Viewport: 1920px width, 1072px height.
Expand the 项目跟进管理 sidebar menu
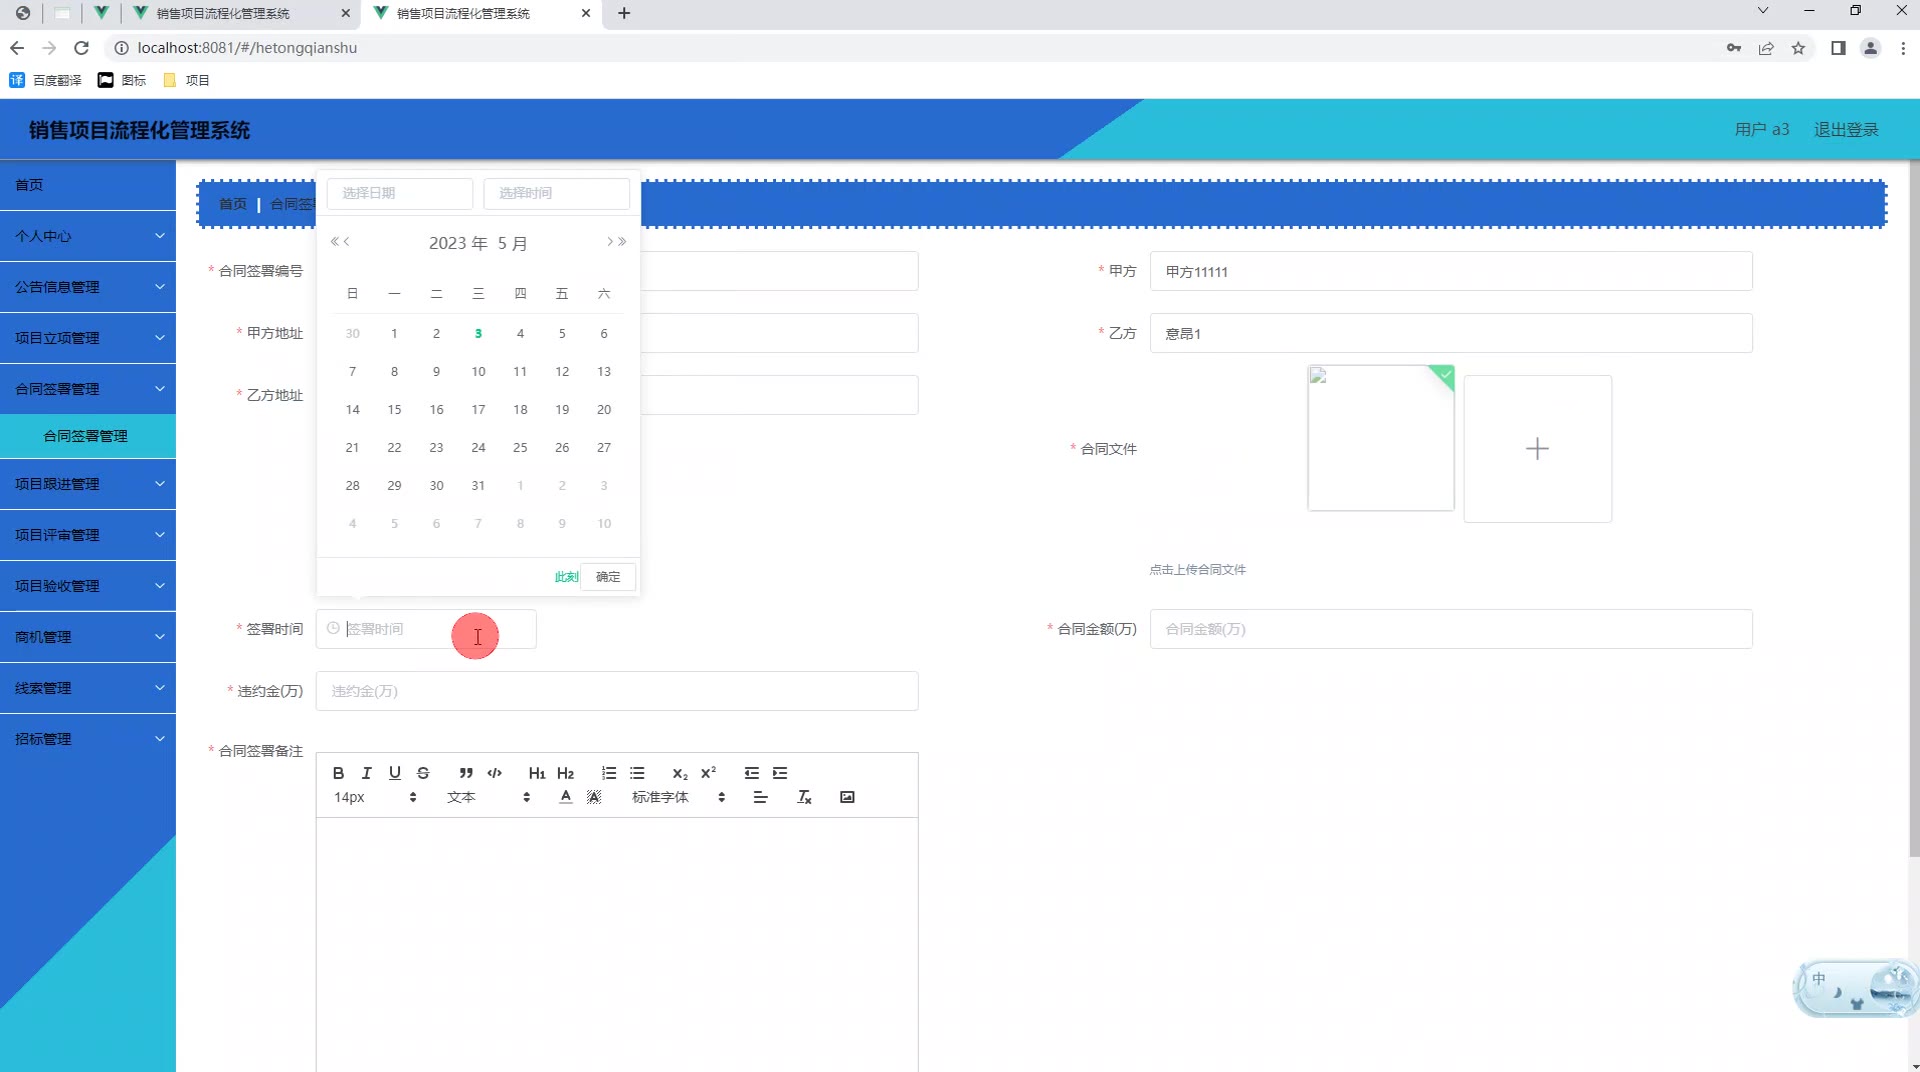(88, 484)
